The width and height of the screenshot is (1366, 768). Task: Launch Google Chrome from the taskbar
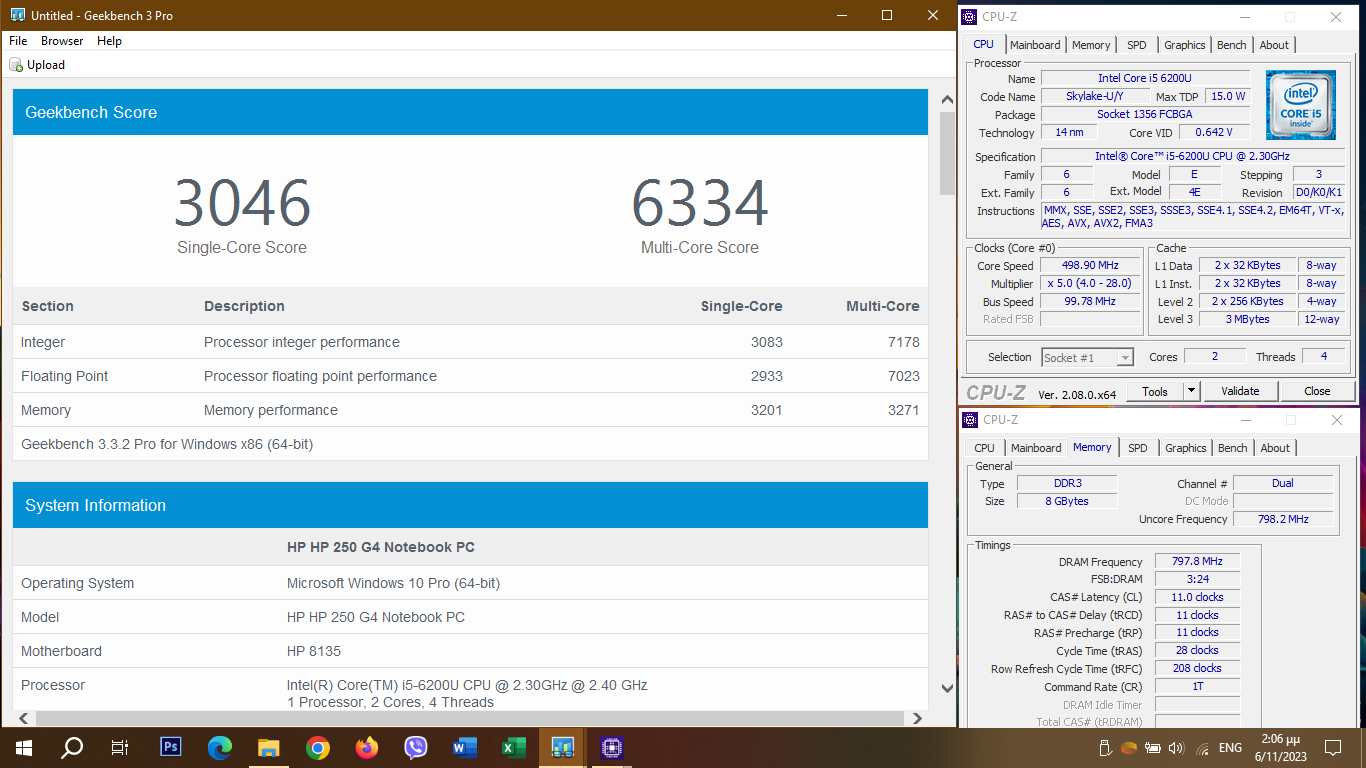click(317, 747)
